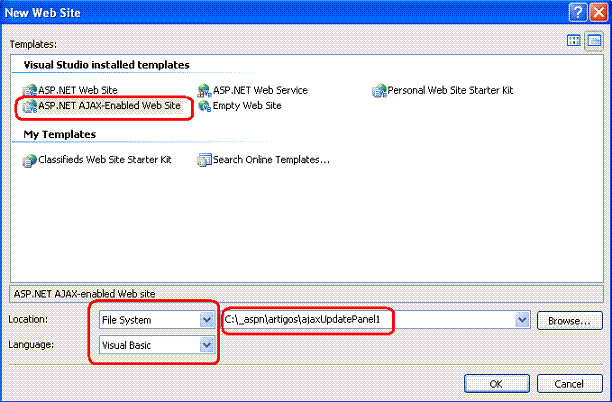Click the My Templates heading
Viewport: 612px width, 402px height.
coord(60,134)
